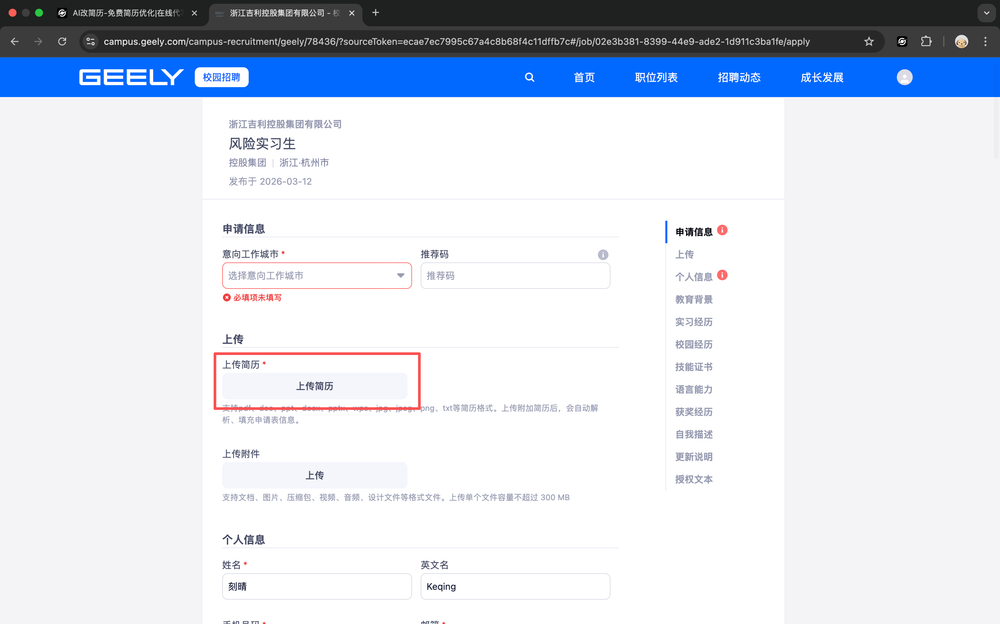The height and width of the screenshot is (624, 1000).
Task: Open the site search magnifier icon
Action: click(x=530, y=77)
